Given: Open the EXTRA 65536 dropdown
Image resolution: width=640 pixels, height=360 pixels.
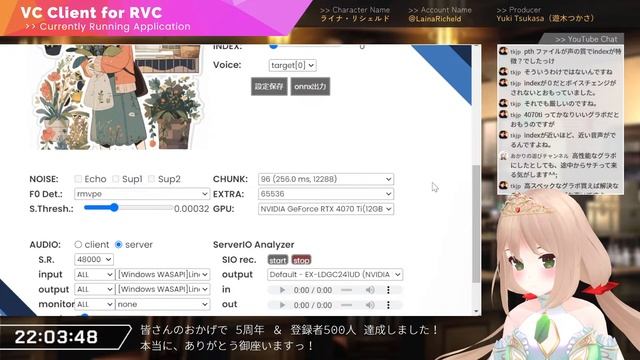Looking at the screenshot, I should tap(326, 194).
